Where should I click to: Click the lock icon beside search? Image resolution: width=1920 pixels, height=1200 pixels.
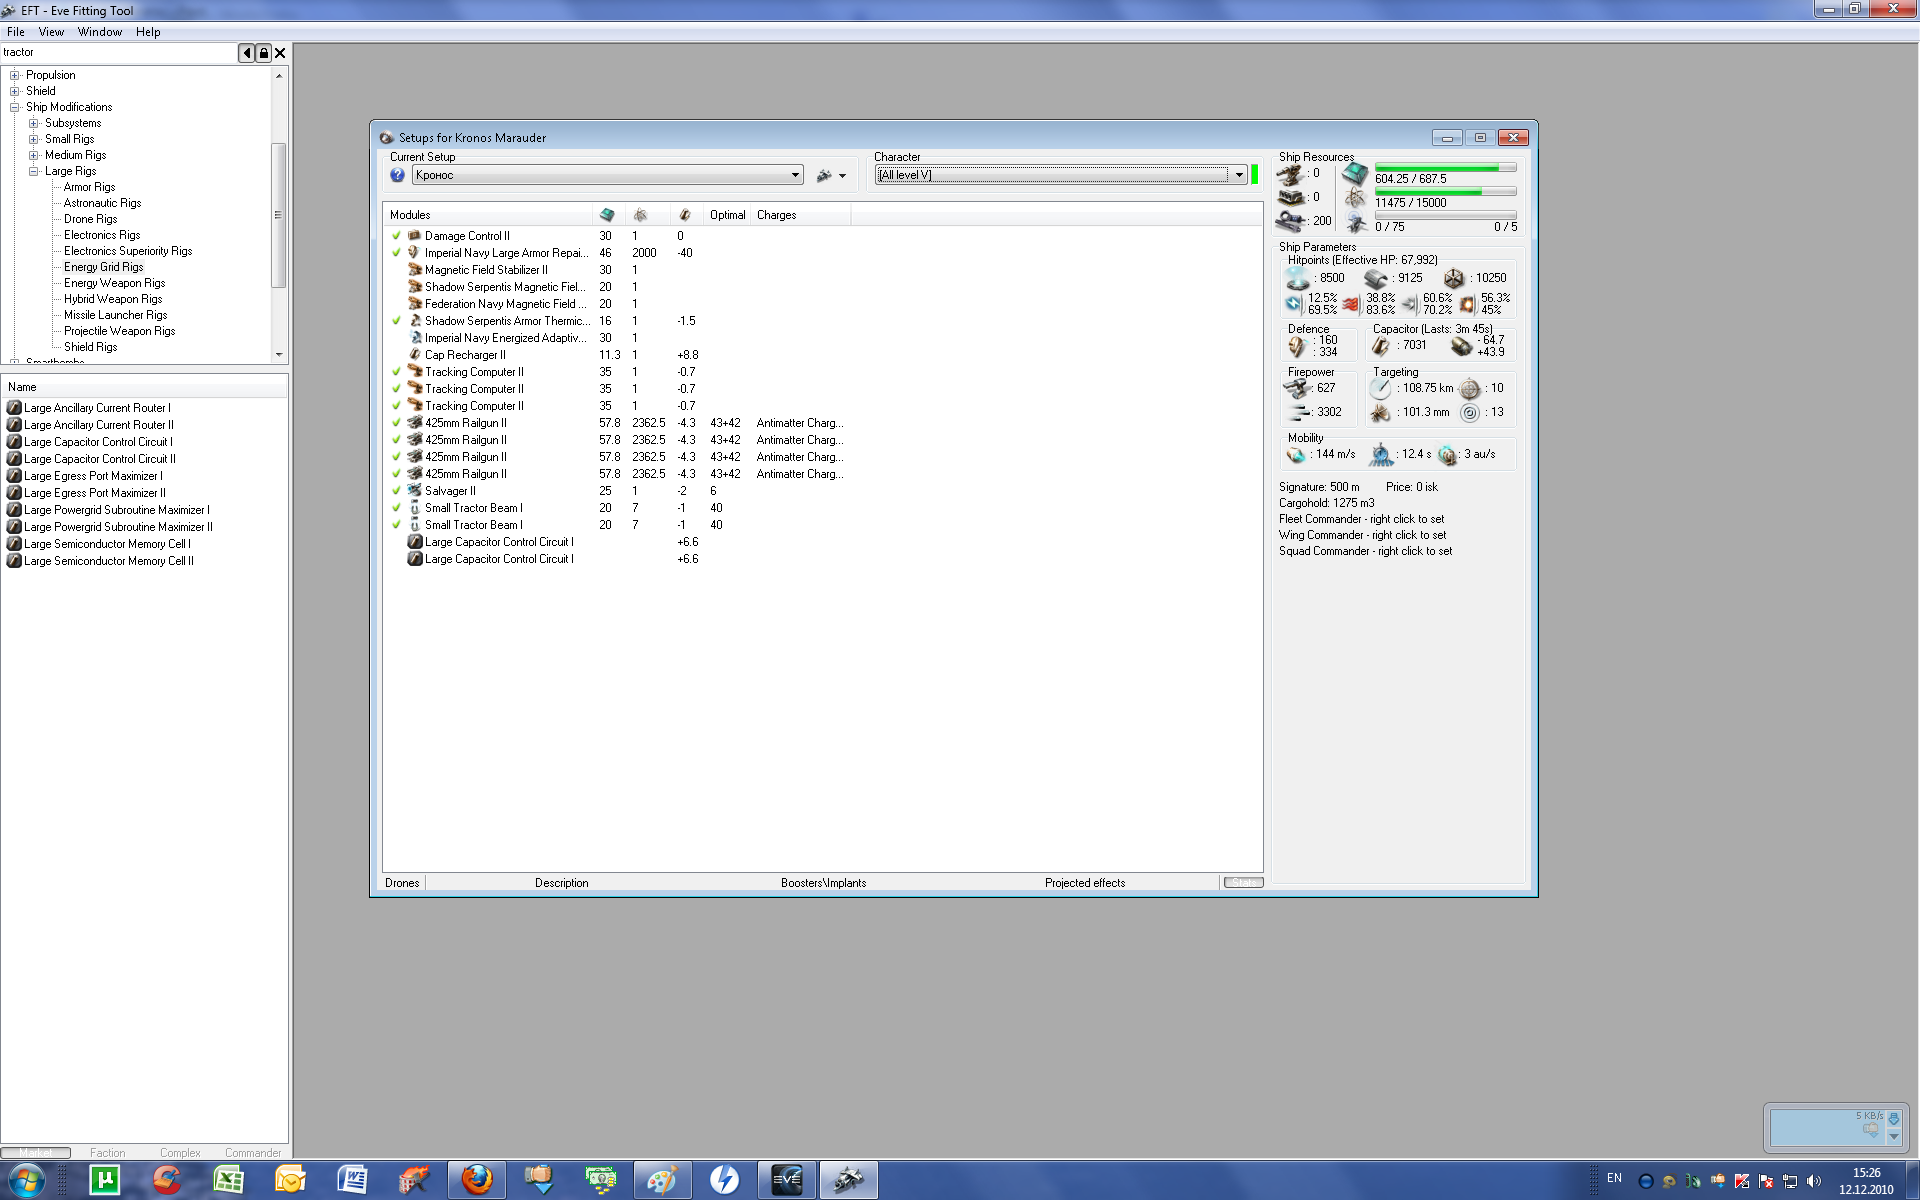263,53
